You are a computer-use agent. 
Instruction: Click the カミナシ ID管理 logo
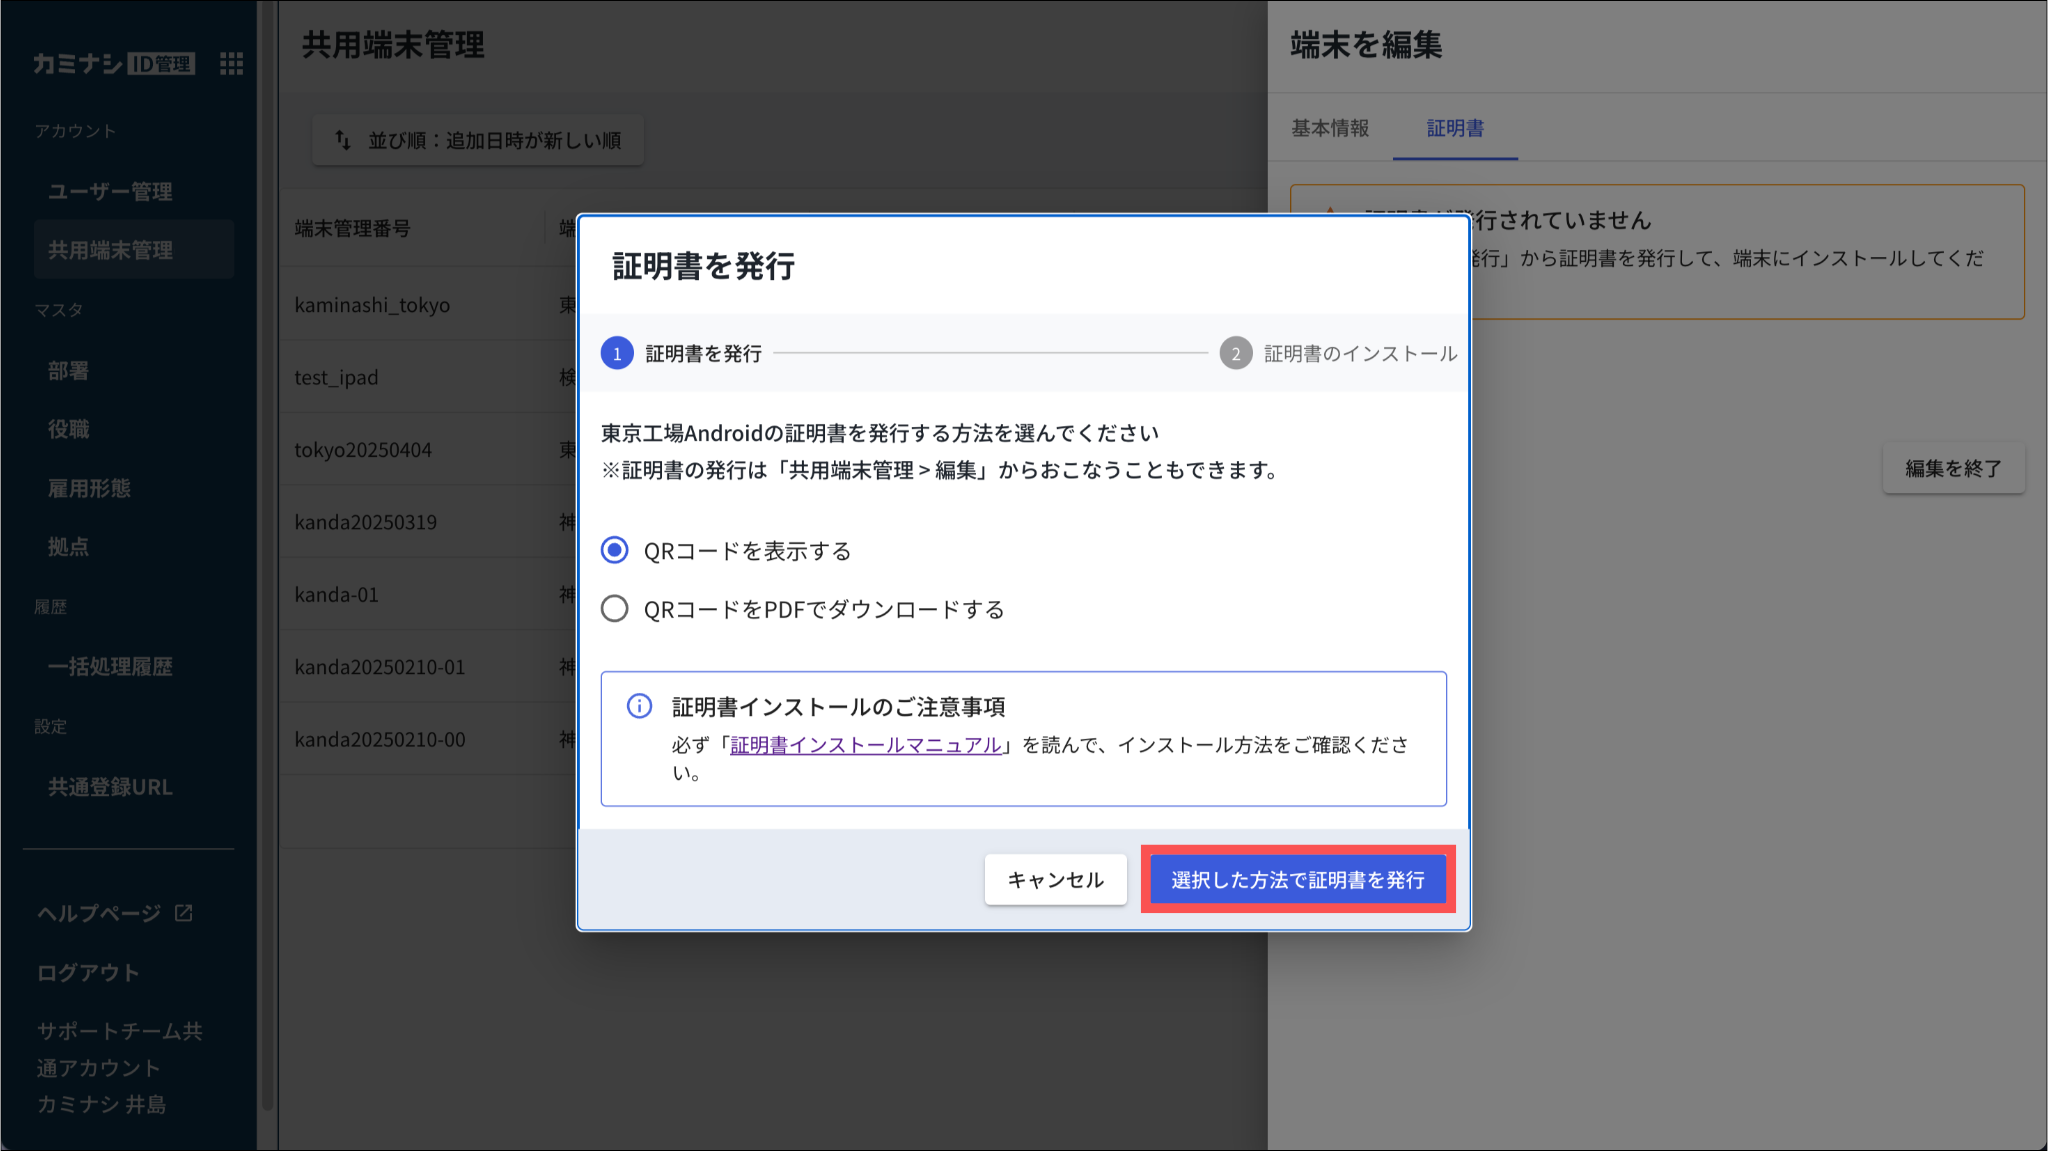[x=113, y=64]
